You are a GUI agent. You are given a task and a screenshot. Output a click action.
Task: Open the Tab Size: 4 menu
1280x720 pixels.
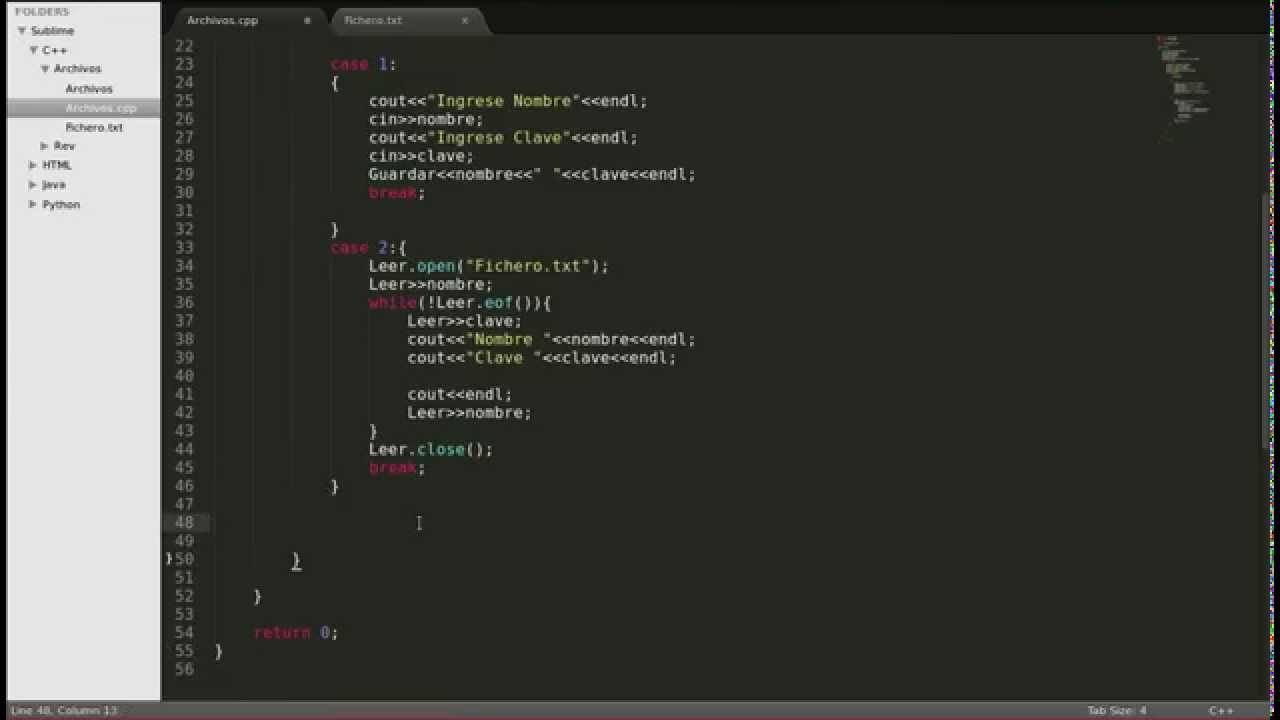click(x=1116, y=710)
